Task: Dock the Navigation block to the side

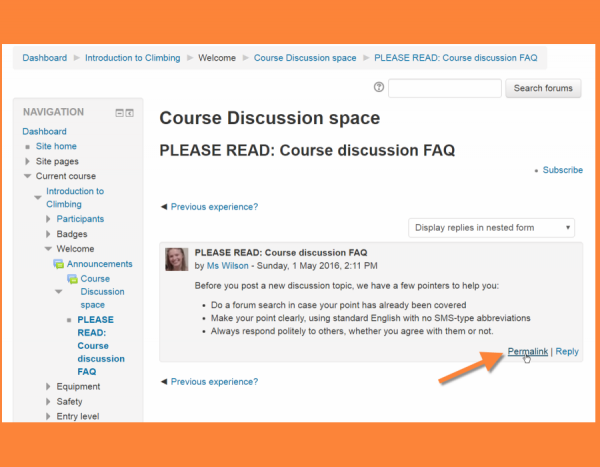Action: [x=130, y=113]
